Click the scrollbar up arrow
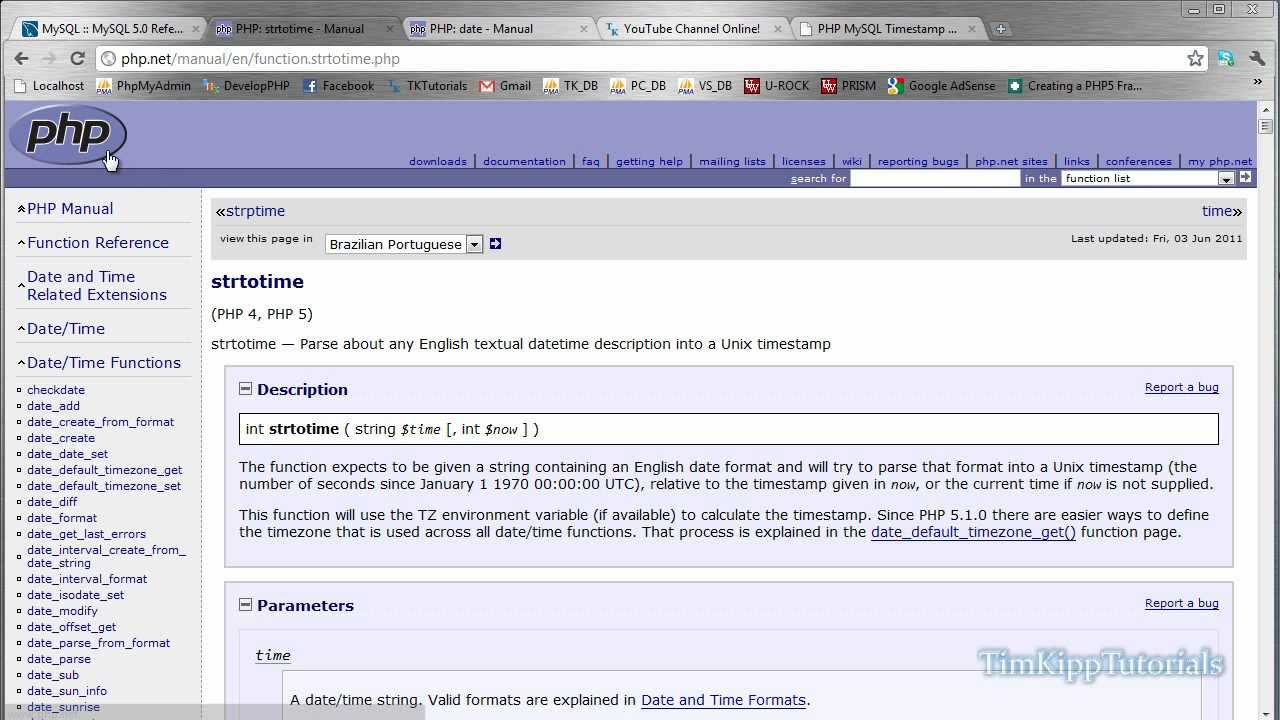Image resolution: width=1280 pixels, height=720 pixels. [x=1265, y=108]
